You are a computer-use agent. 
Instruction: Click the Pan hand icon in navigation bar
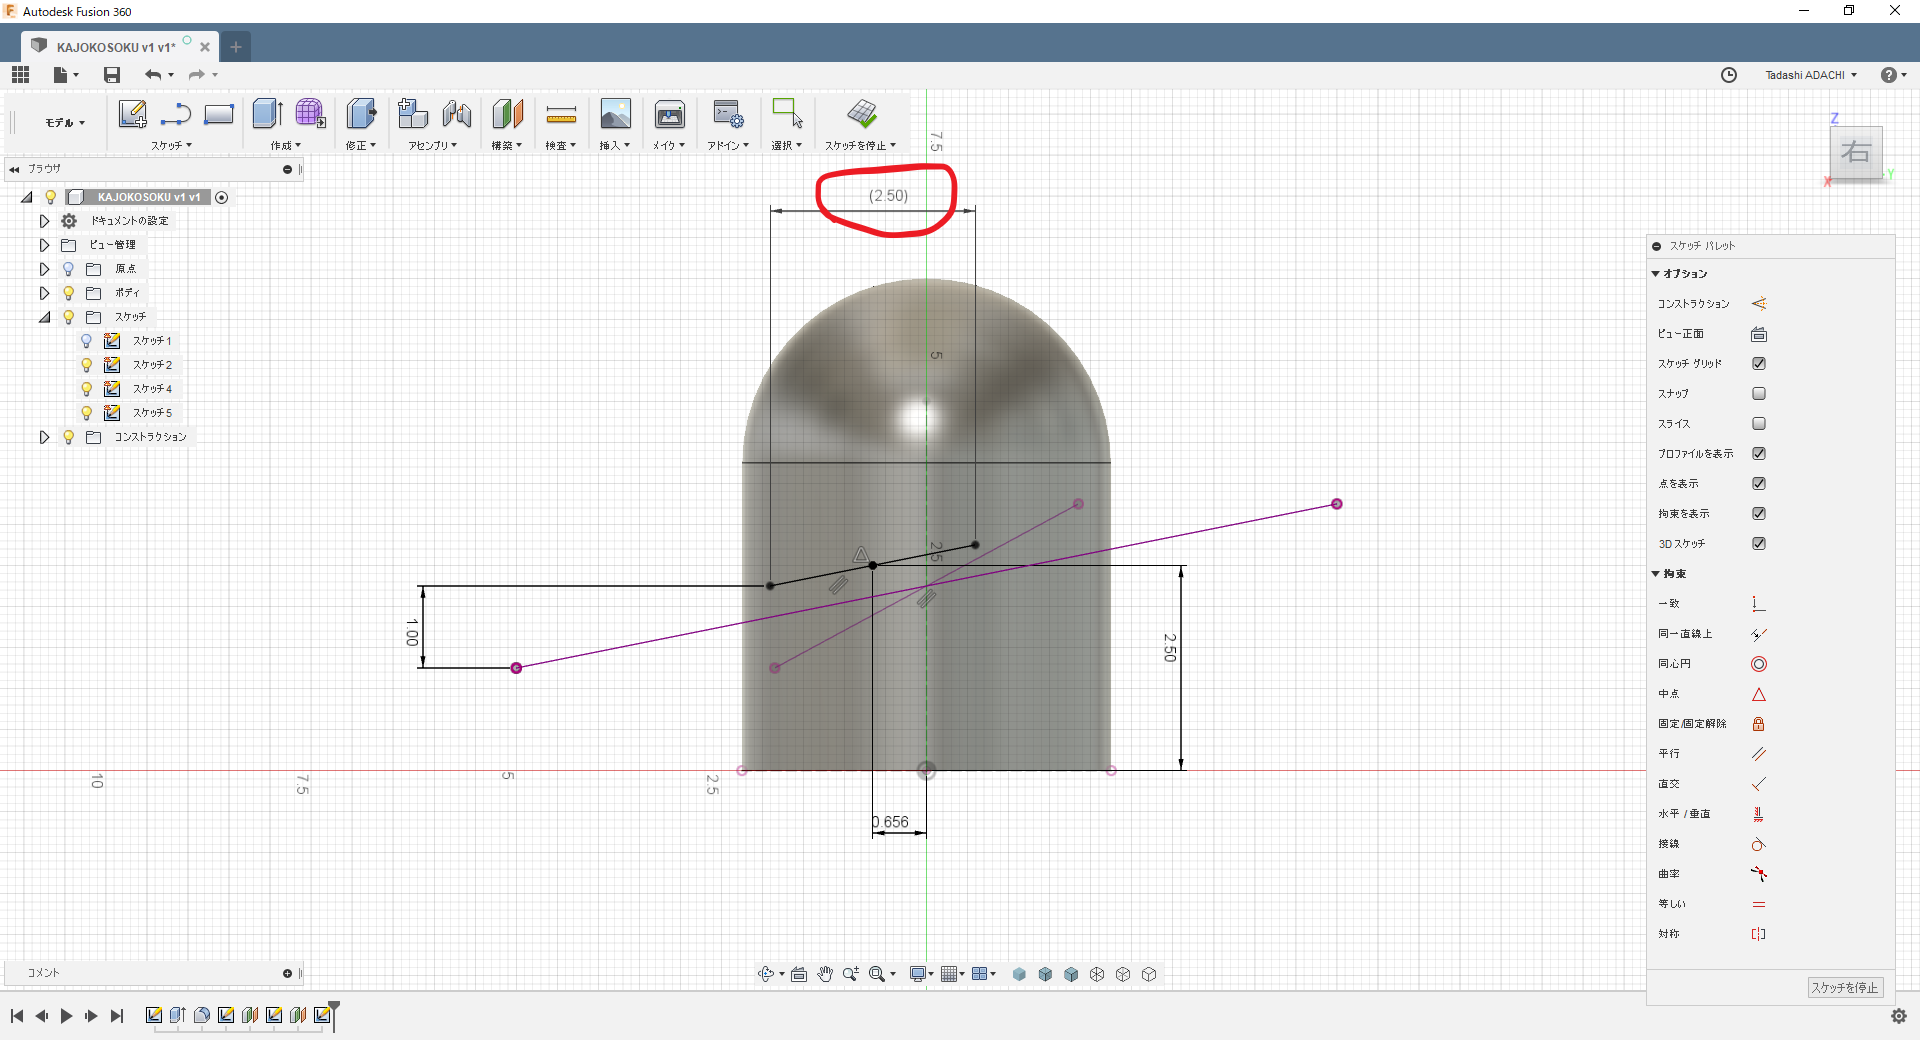[x=825, y=974]
